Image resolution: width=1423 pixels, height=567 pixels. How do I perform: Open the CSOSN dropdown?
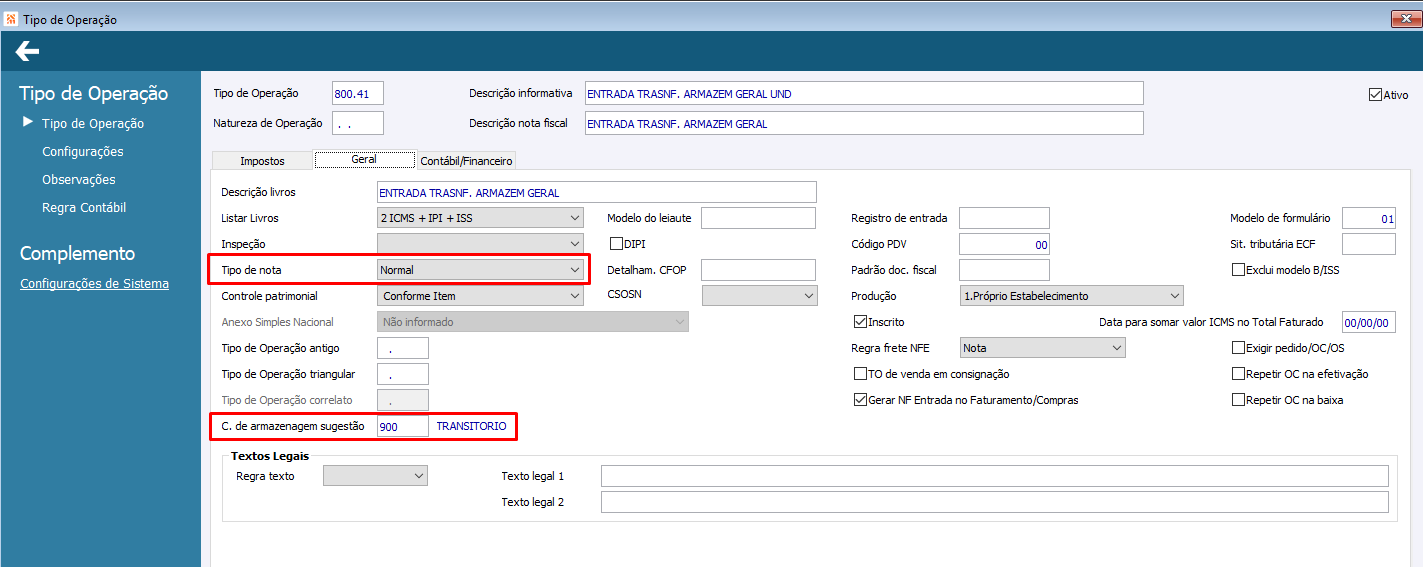tap(760, 296)
